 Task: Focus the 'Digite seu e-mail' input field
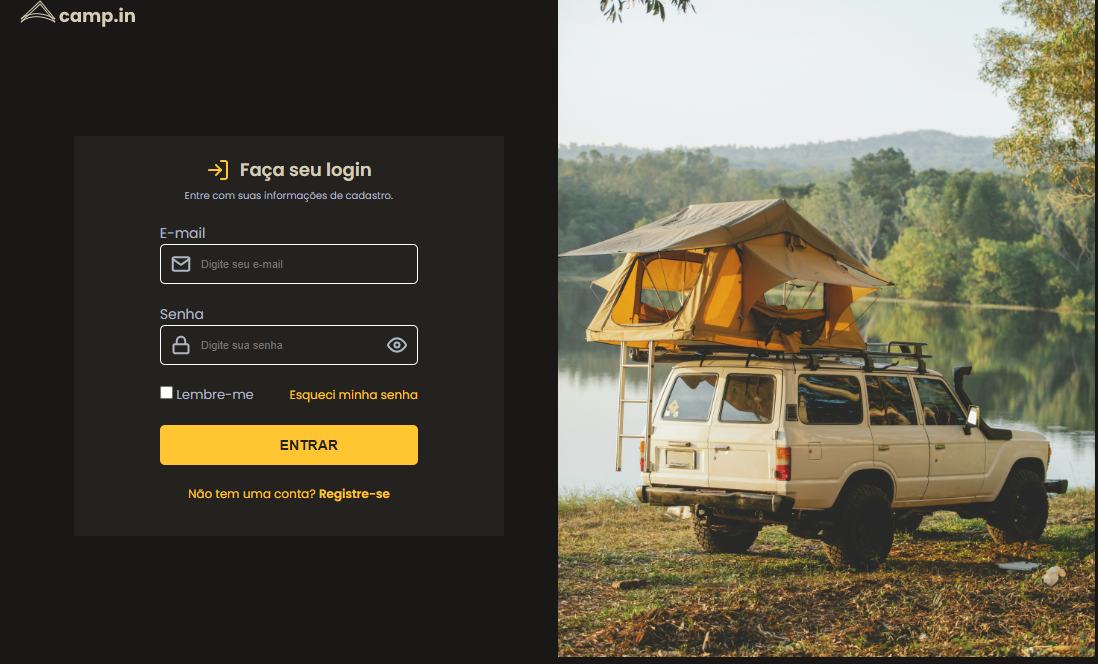point(289,264)
